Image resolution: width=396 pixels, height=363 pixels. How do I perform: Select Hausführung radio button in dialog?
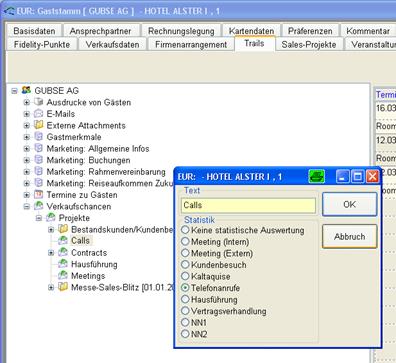pos(185,299)
